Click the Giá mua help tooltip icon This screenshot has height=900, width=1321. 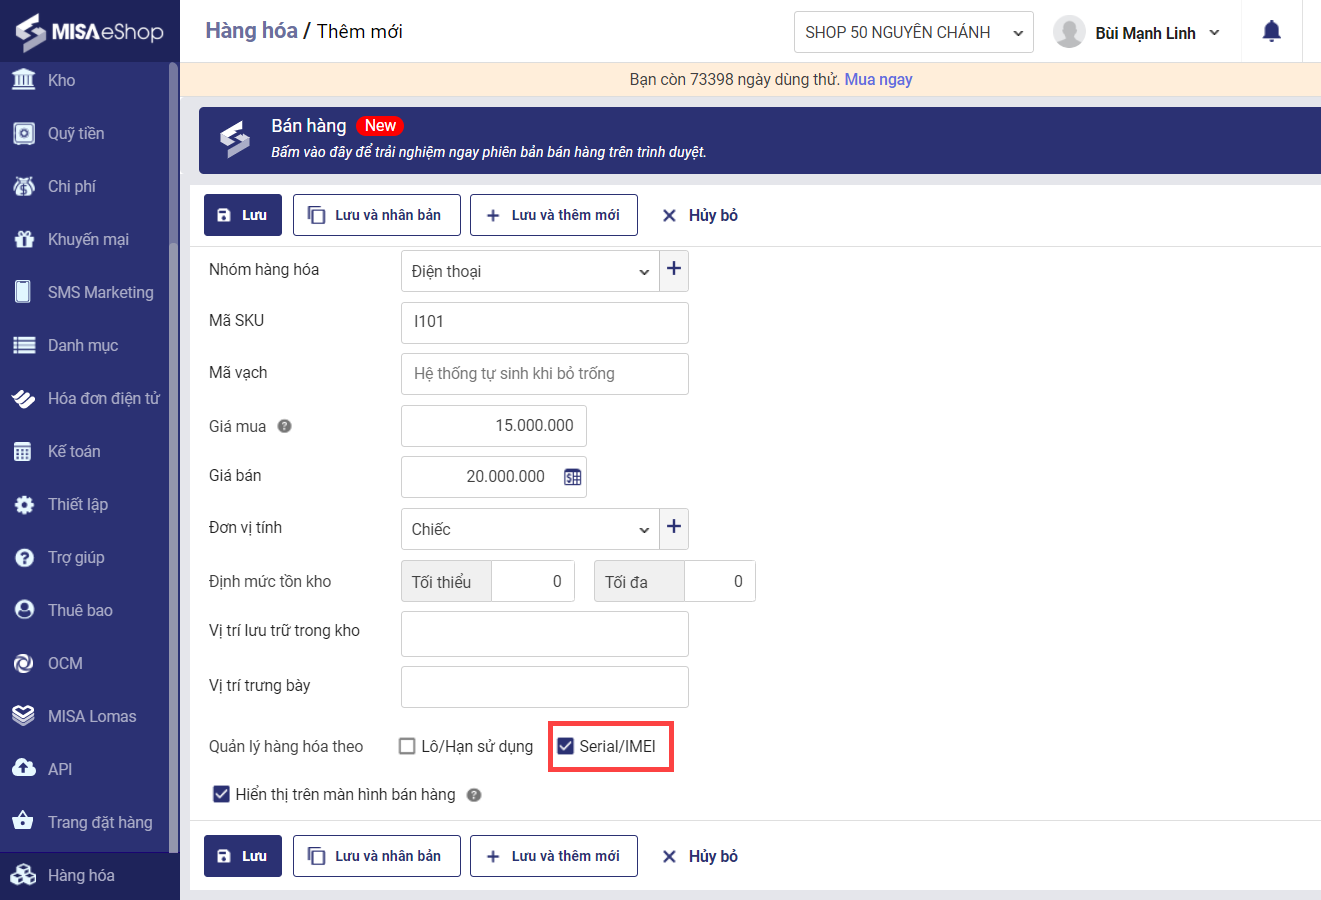coord(285,426)
